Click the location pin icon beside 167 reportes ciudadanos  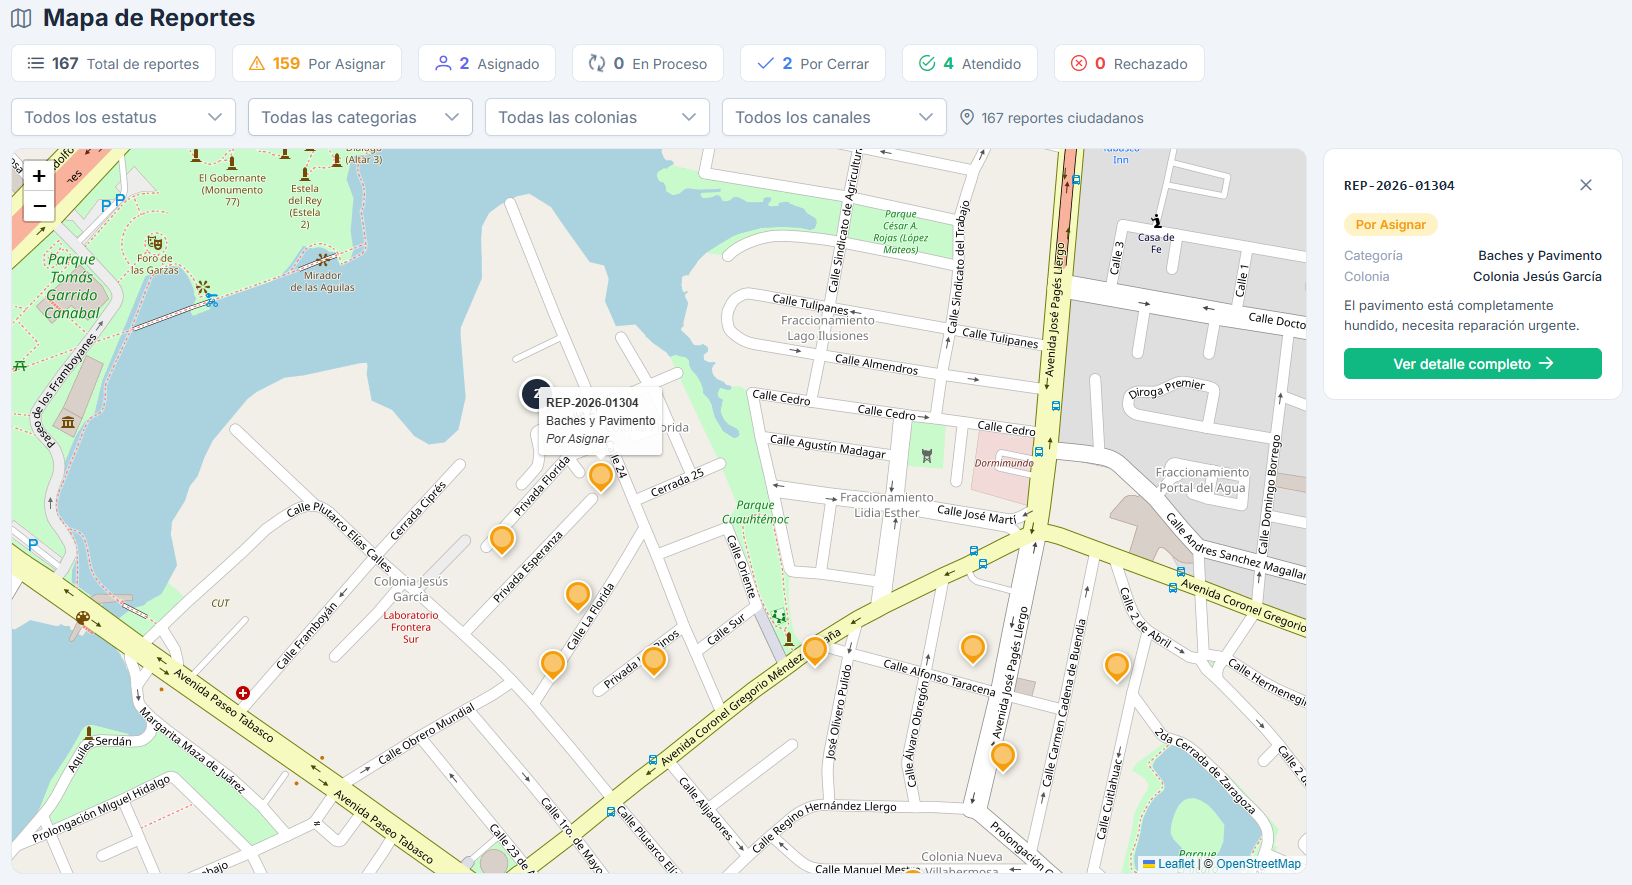click(967, 117)
